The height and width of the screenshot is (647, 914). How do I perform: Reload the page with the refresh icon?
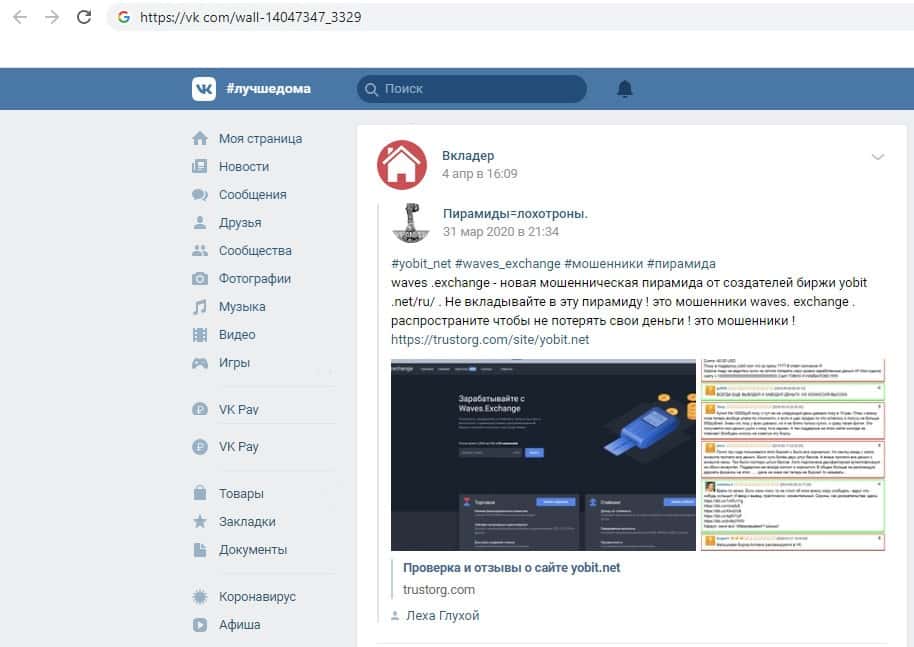point(84,17)
